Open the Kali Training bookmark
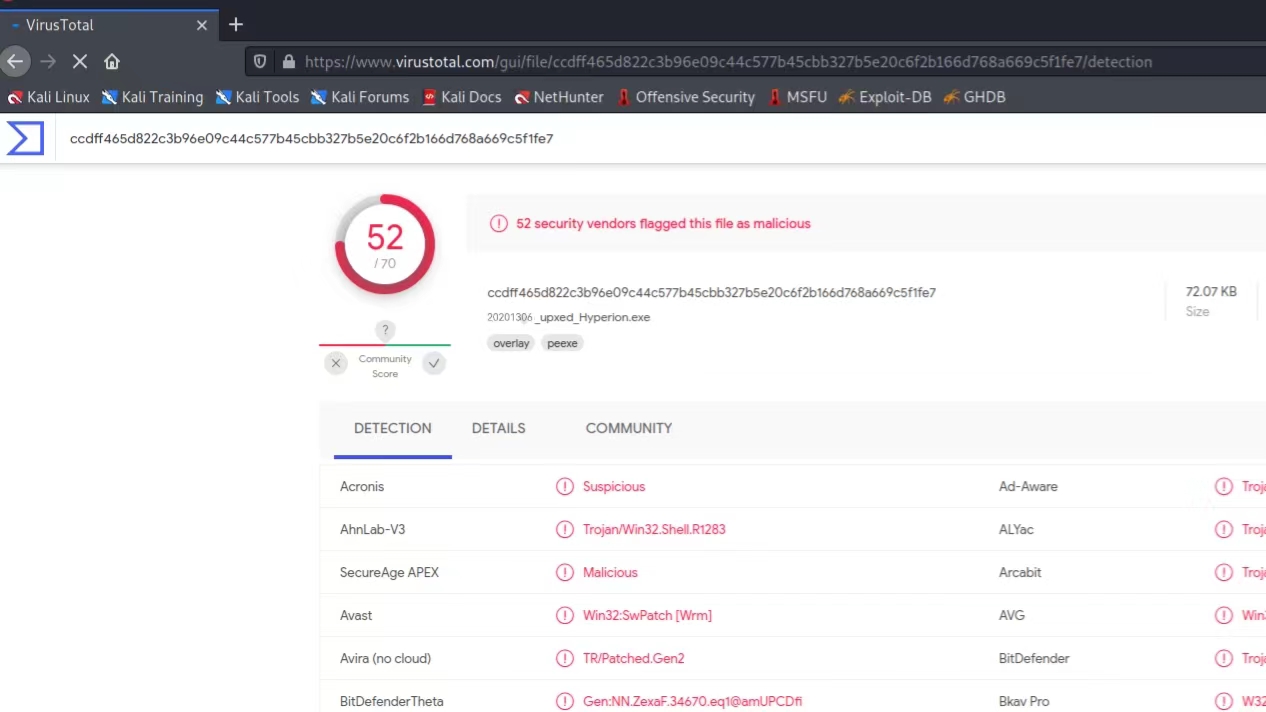The image size is (1266, 712). coord(152,97)
